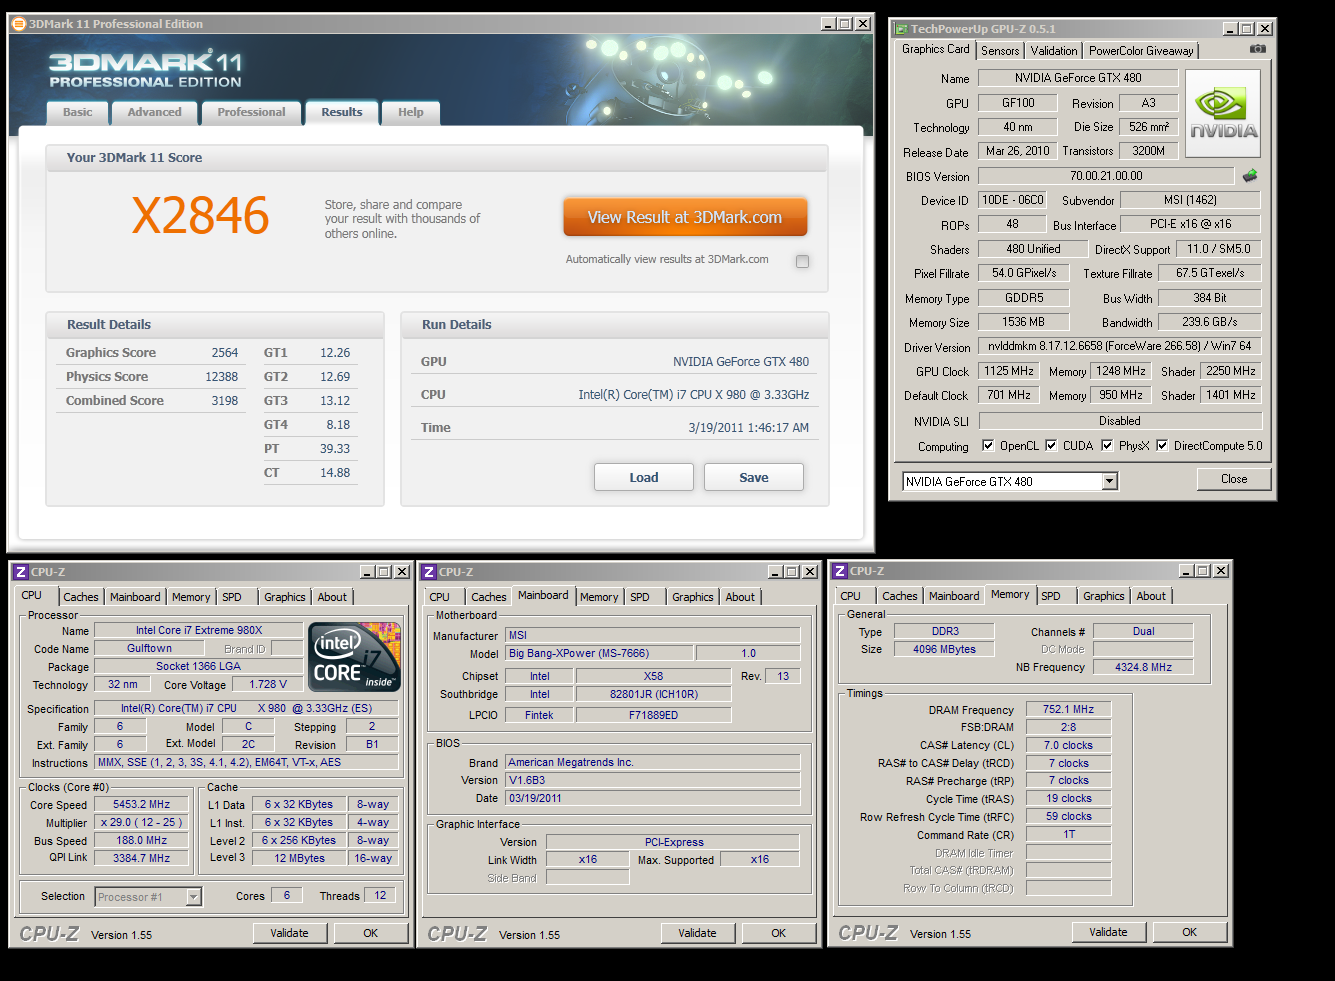
Task: Toggle the PhysX checkbox in GPU-Z
Action: pos(1107,446)
